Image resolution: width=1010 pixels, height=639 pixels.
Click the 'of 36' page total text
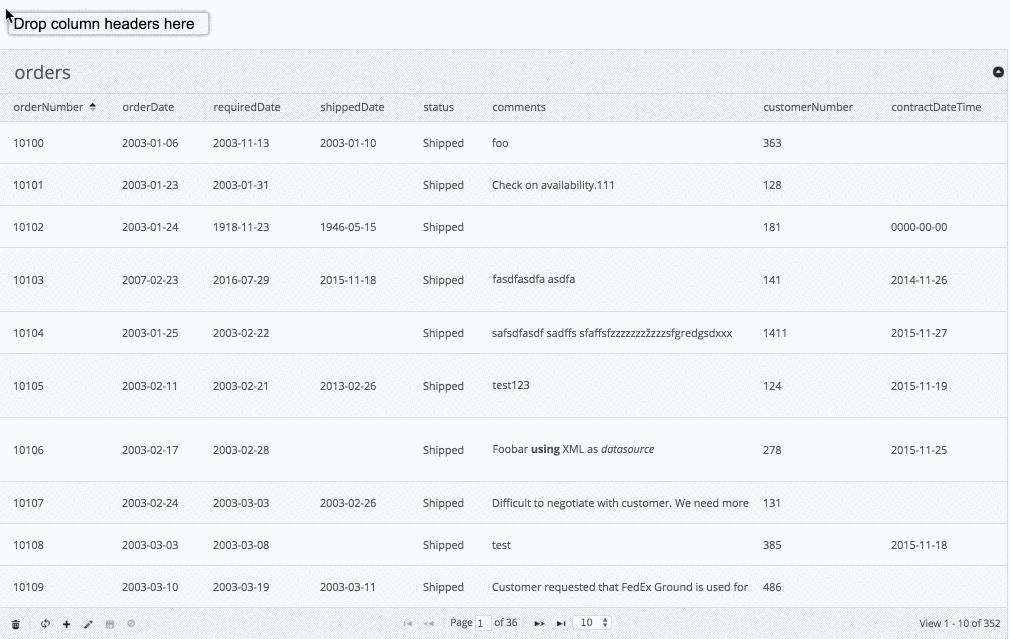(506, 622)
